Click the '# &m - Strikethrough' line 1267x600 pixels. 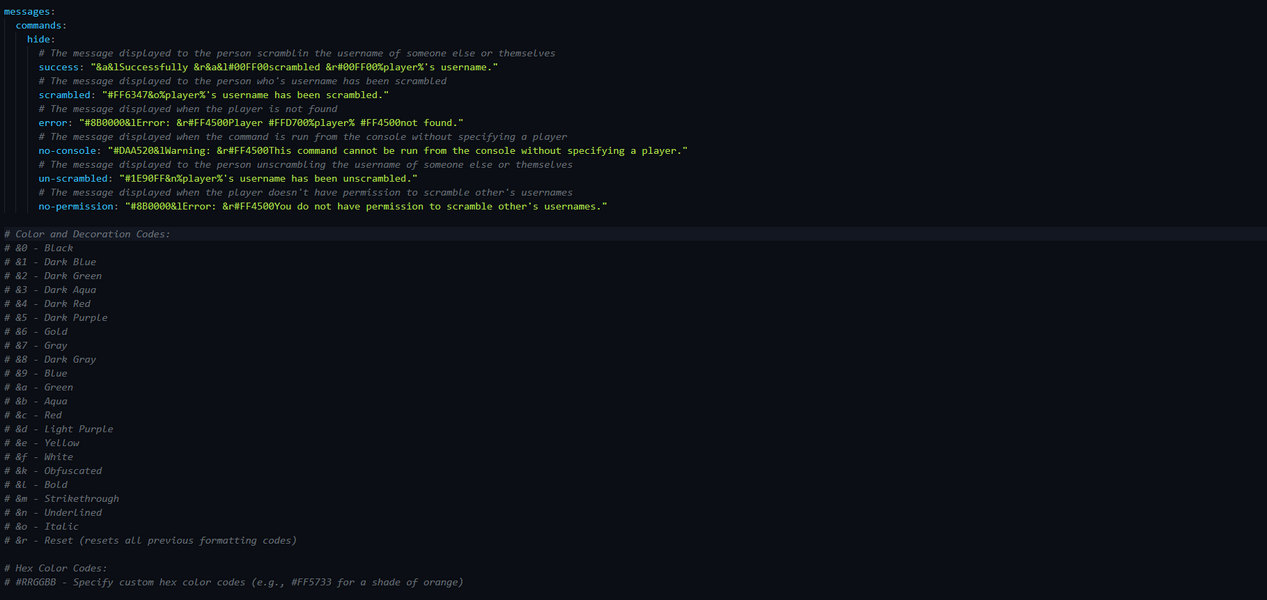pos(62,499)
